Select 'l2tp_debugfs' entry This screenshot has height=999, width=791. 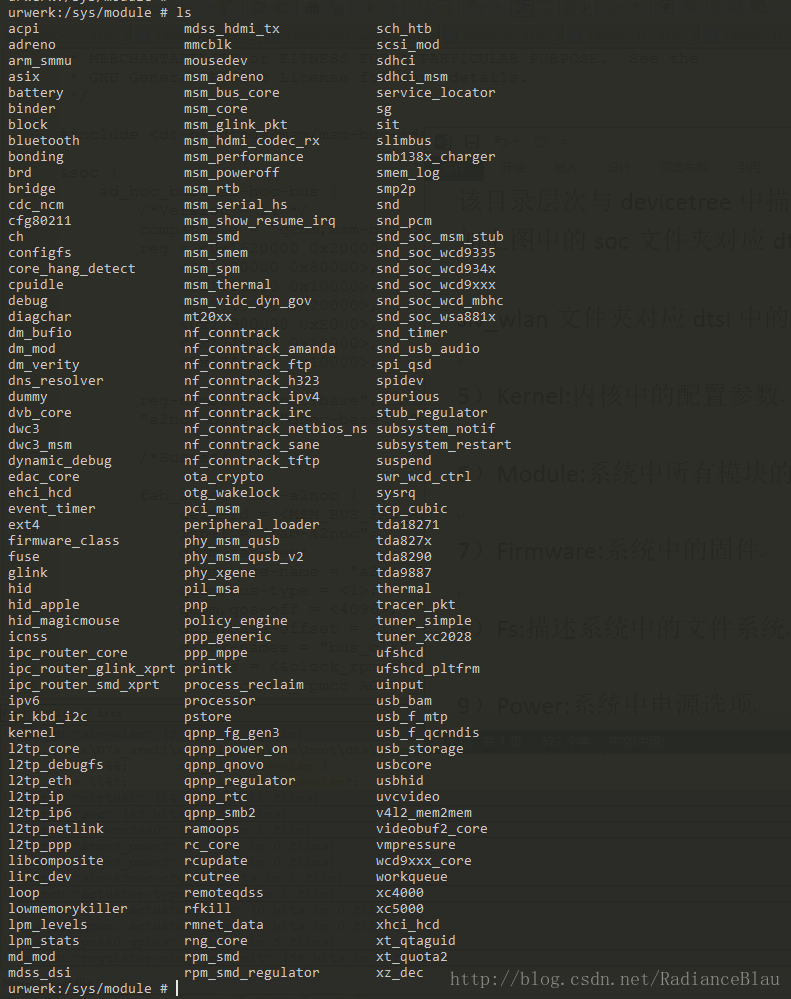(x=55, y=764)
